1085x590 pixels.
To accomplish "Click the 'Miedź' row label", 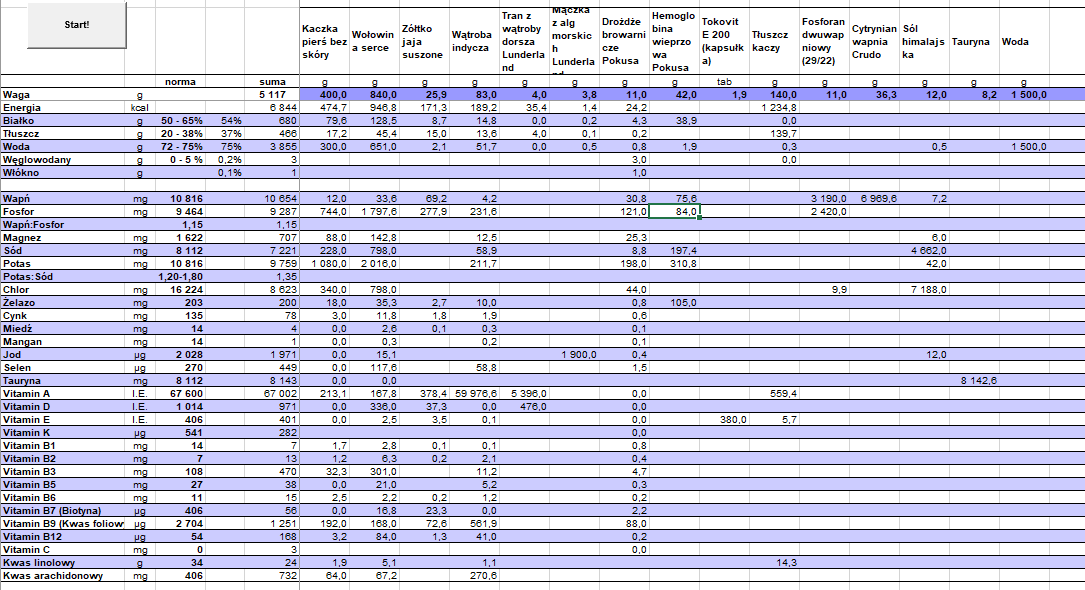I will (18, 329).
